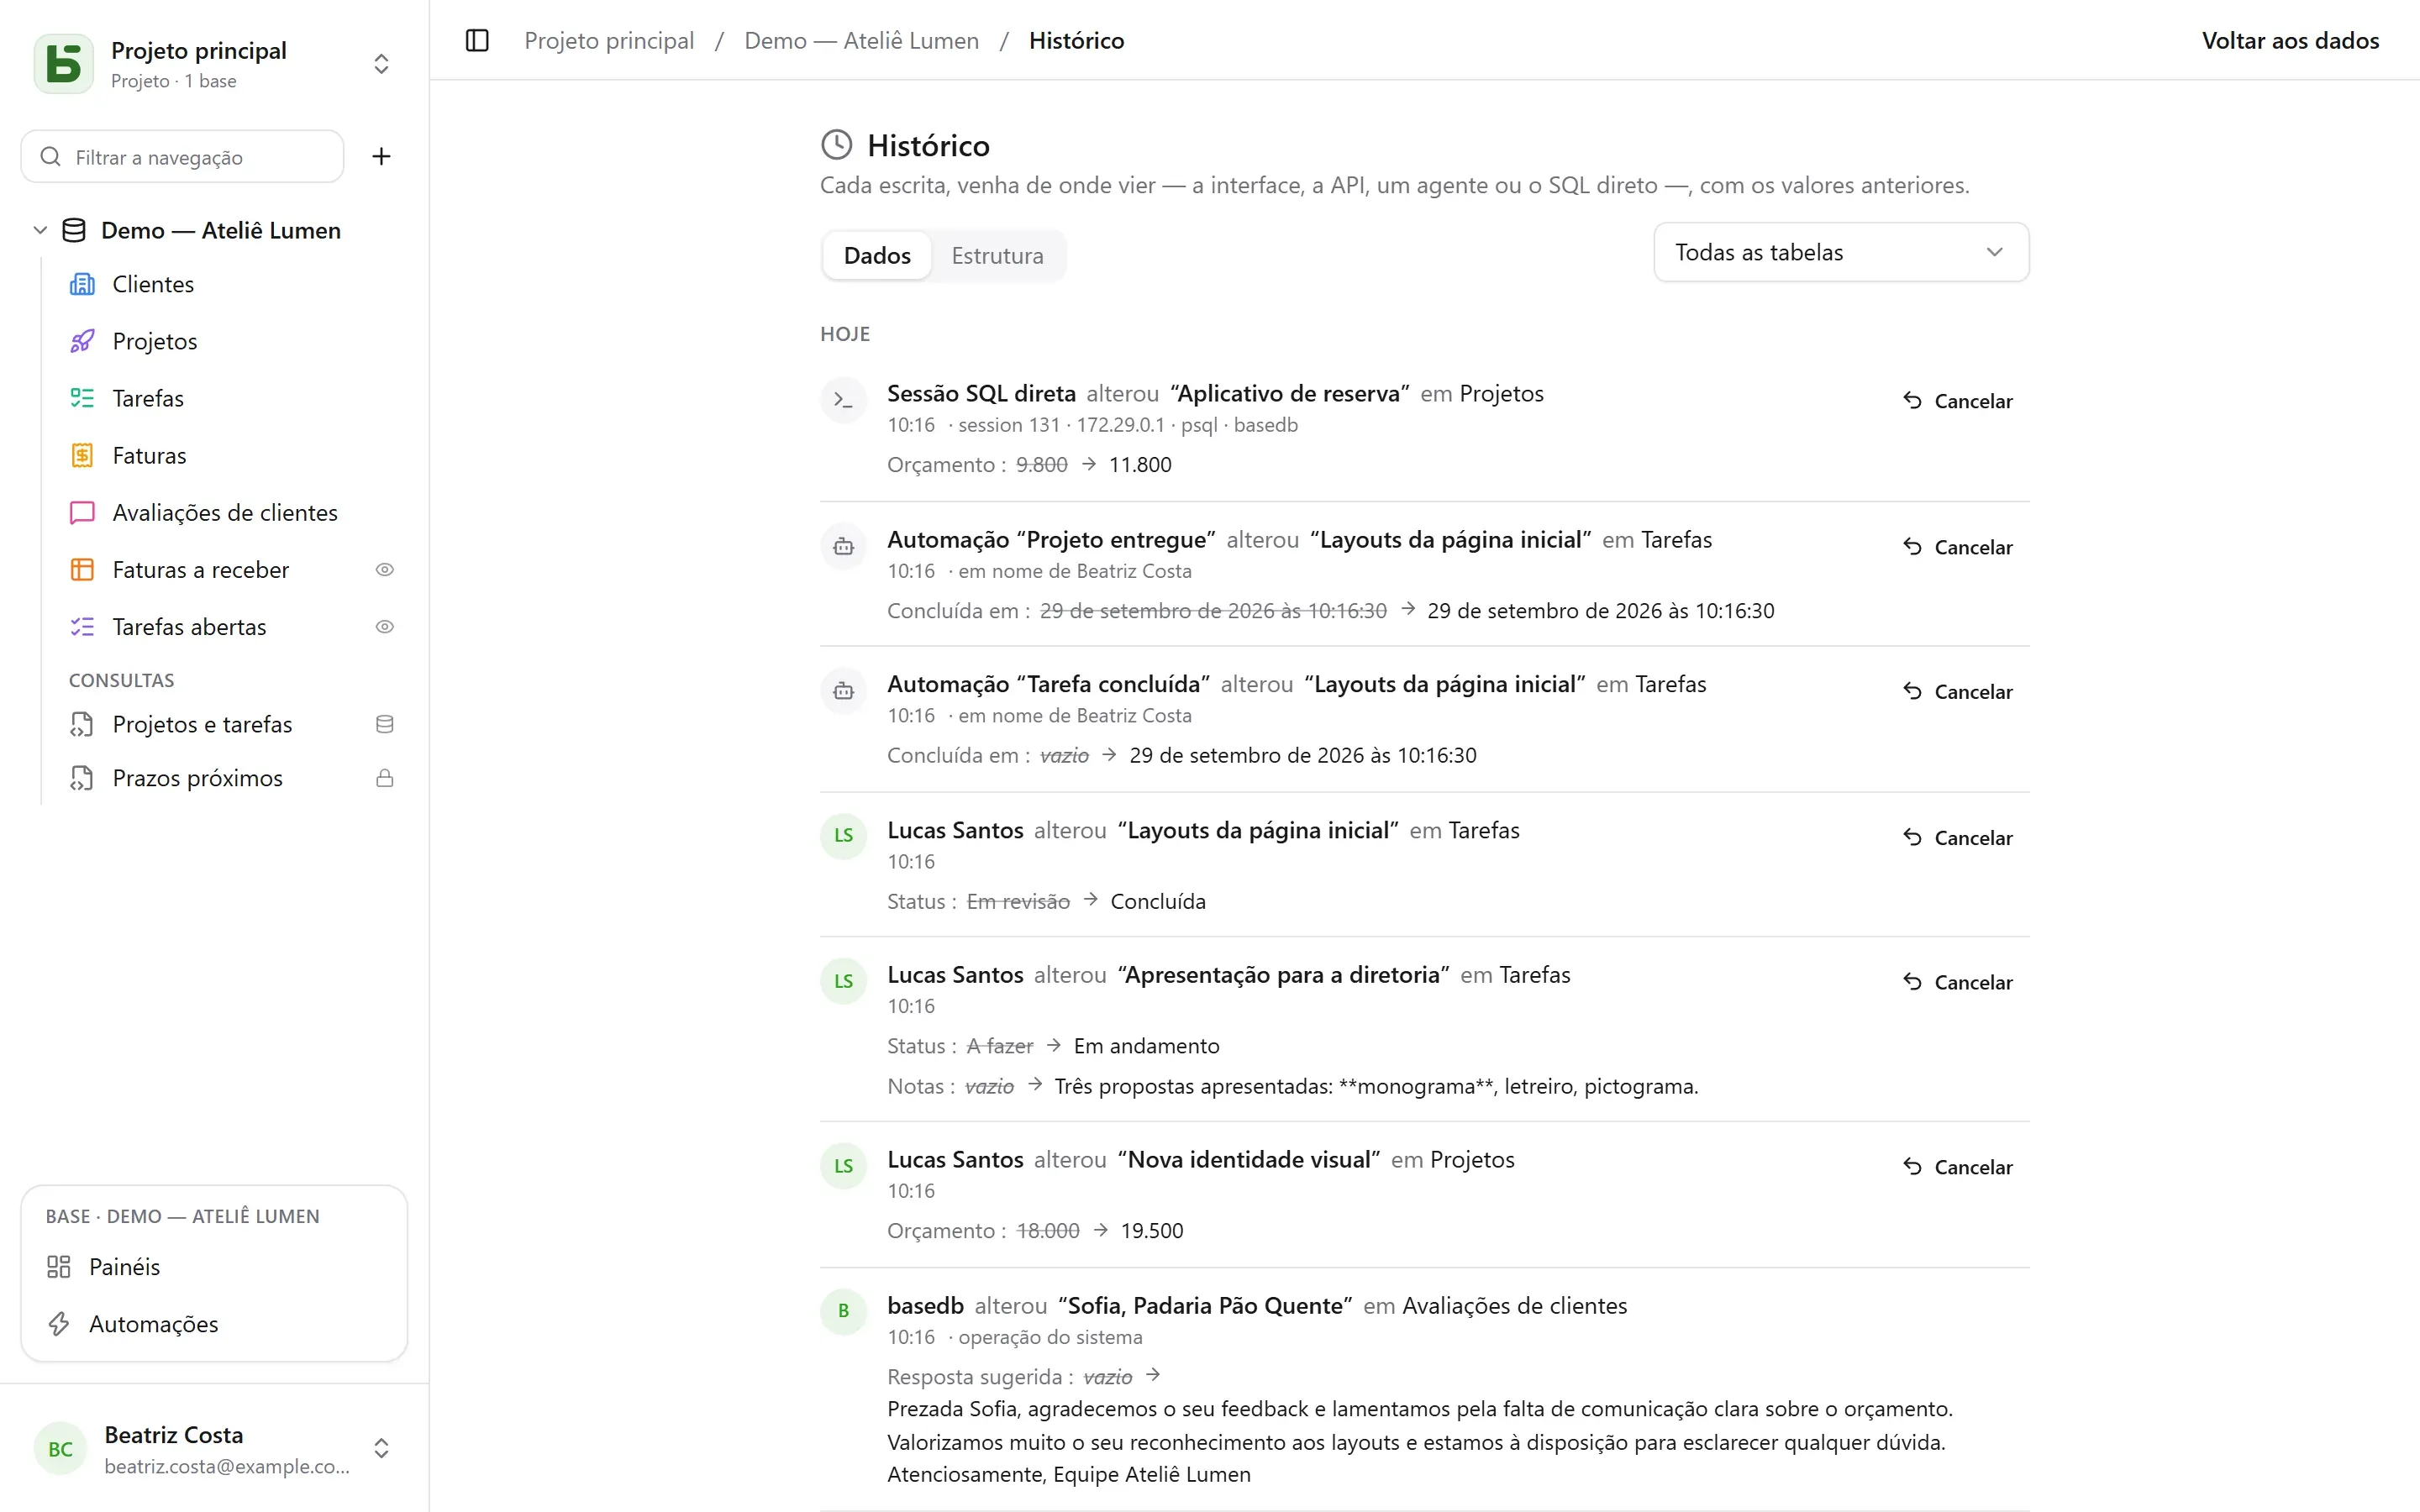Image resolution: width=2420 pixels, height=1512 pixels.
Task: Click the SQL terminal icon of Sessão SQL direta
Action: point(843,401)
